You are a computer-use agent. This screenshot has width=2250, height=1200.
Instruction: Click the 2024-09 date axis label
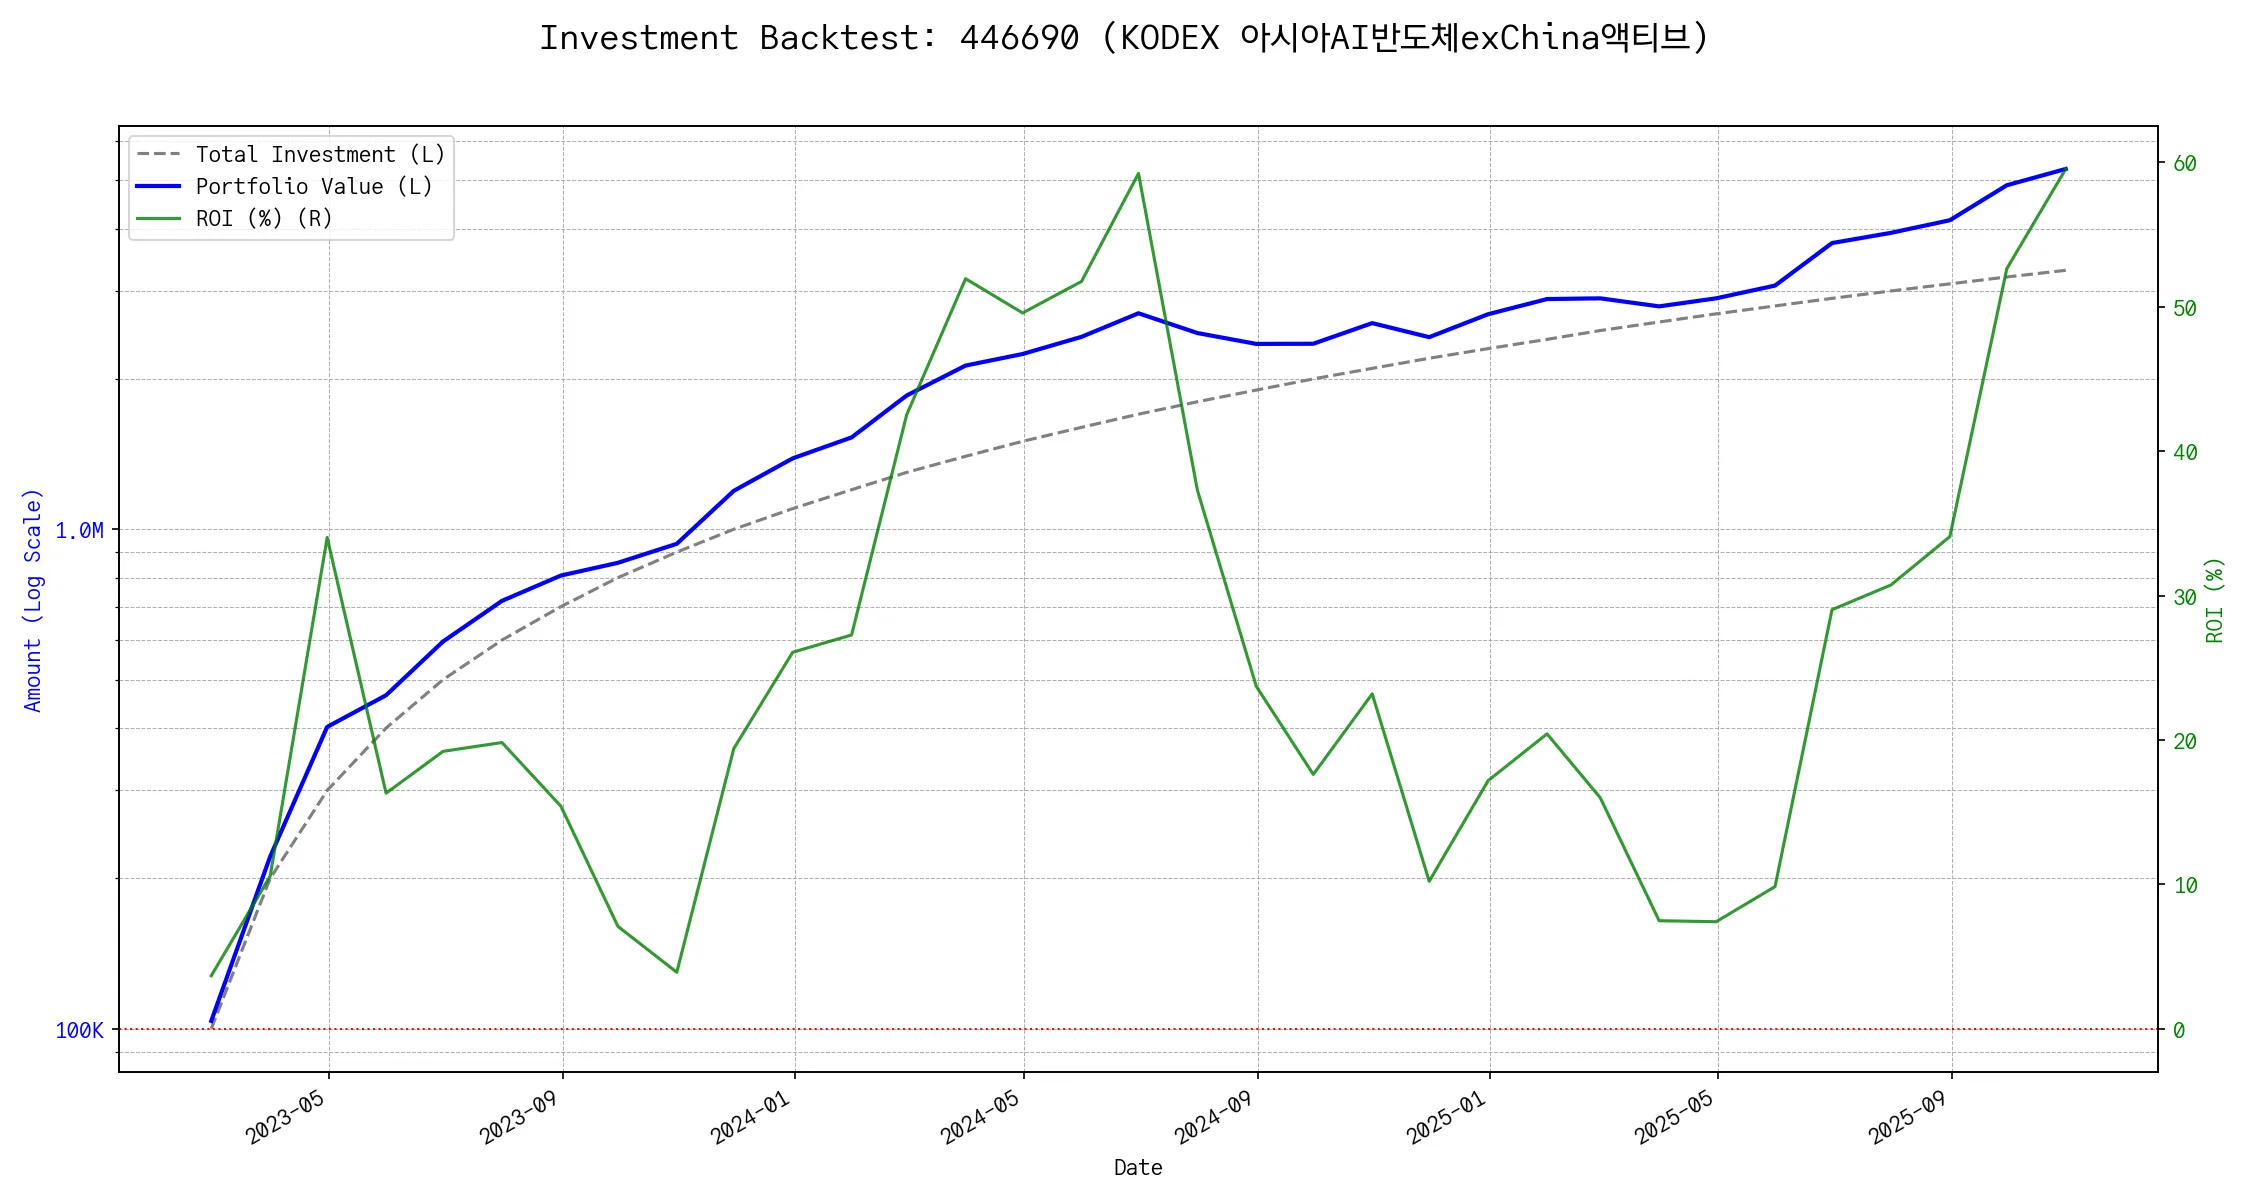pos(1214,1116)
